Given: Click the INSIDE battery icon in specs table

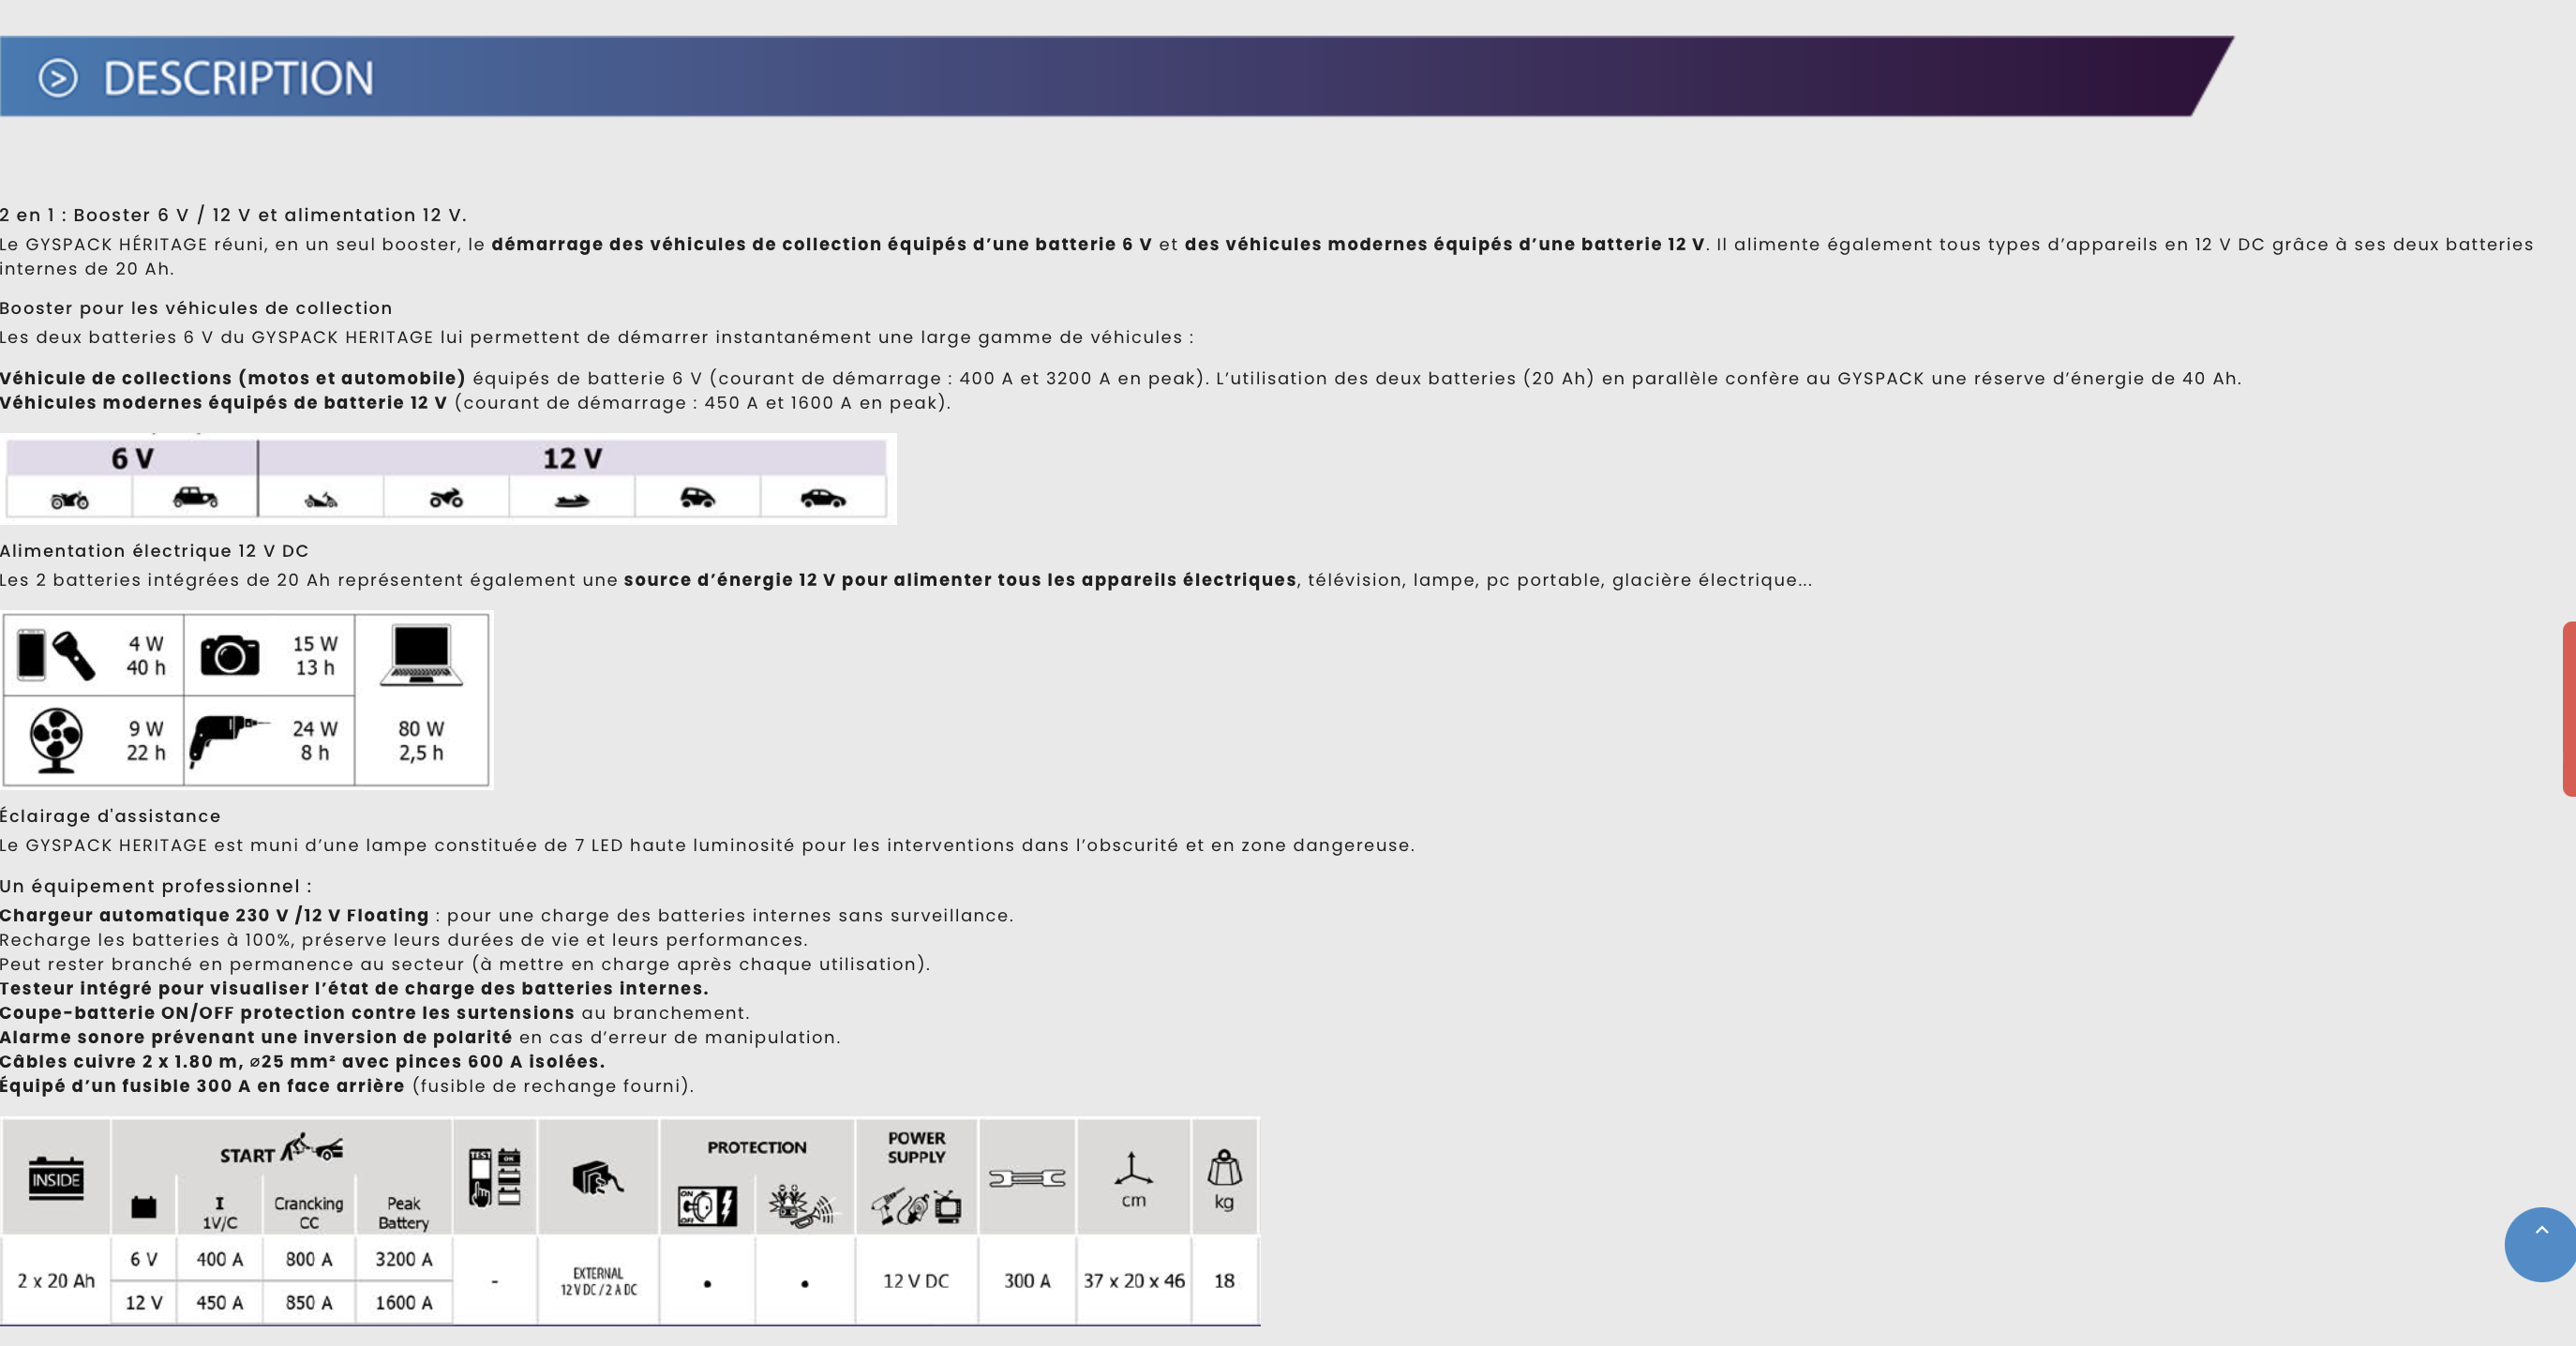Looking at the screenshot, I should tap(56, 1179).
